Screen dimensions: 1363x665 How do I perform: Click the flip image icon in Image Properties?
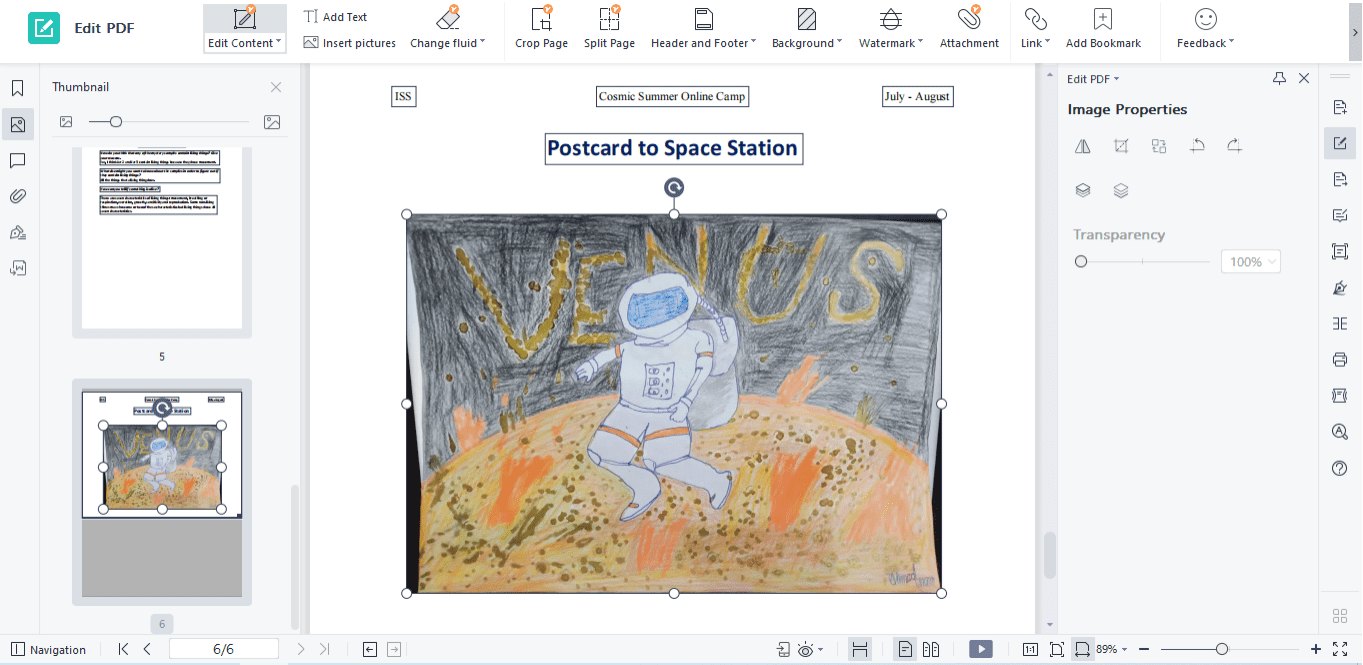1082,146
